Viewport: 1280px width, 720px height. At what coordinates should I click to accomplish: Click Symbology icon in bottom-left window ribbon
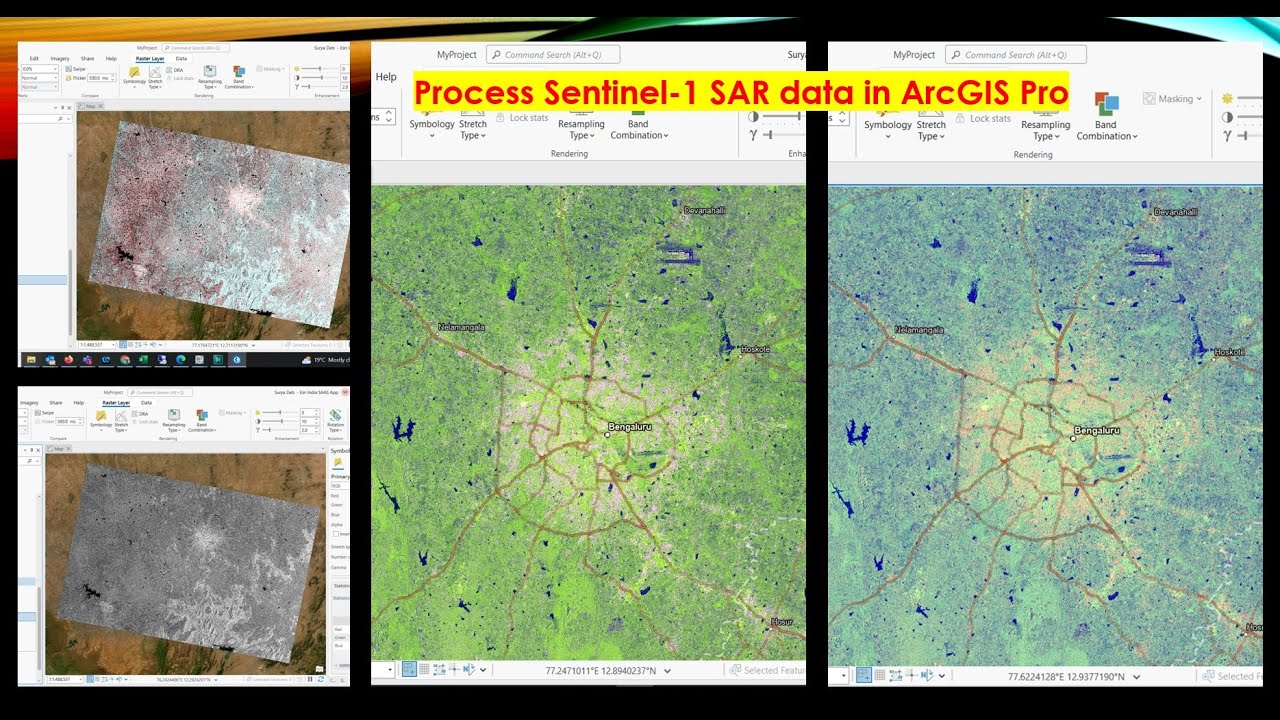coord(101,416)
